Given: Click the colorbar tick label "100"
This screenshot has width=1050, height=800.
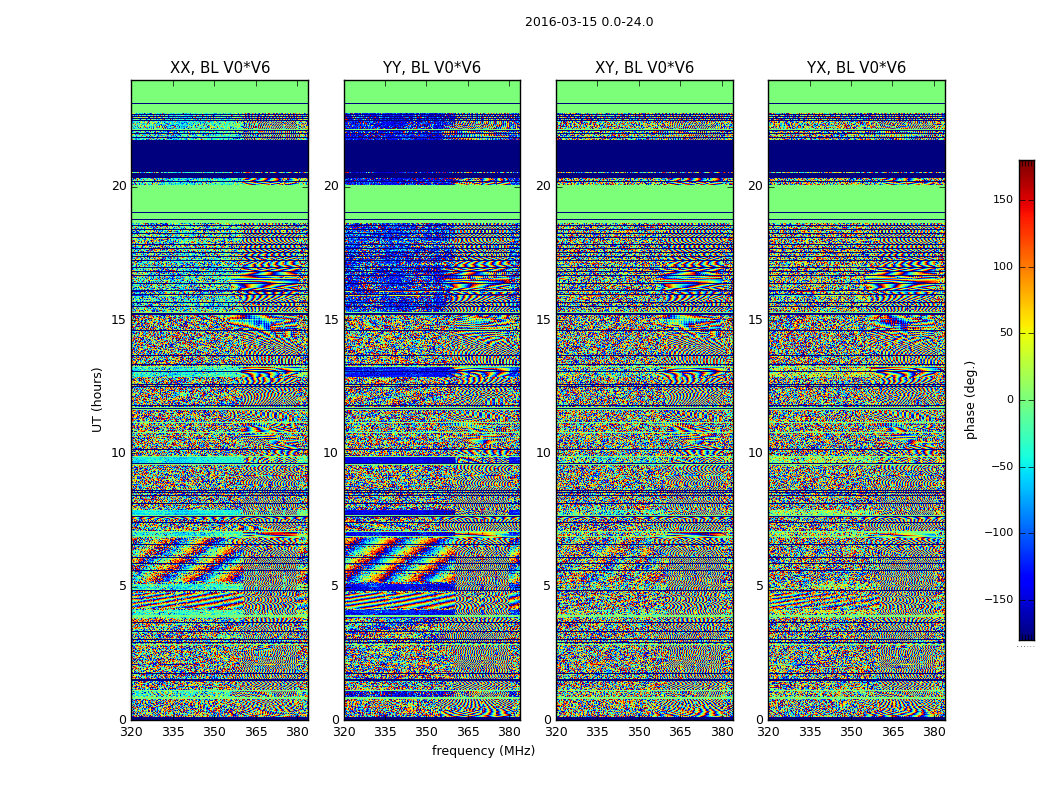Looking at the screenshot, I should [x=1003, y=266].
